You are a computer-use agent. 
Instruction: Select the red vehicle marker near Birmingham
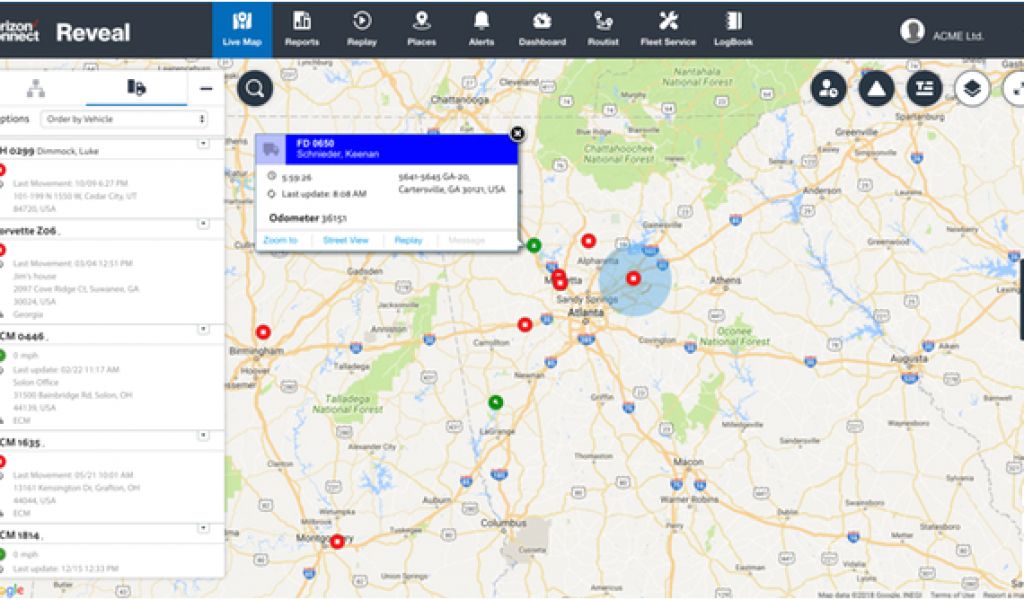(263, 332)
